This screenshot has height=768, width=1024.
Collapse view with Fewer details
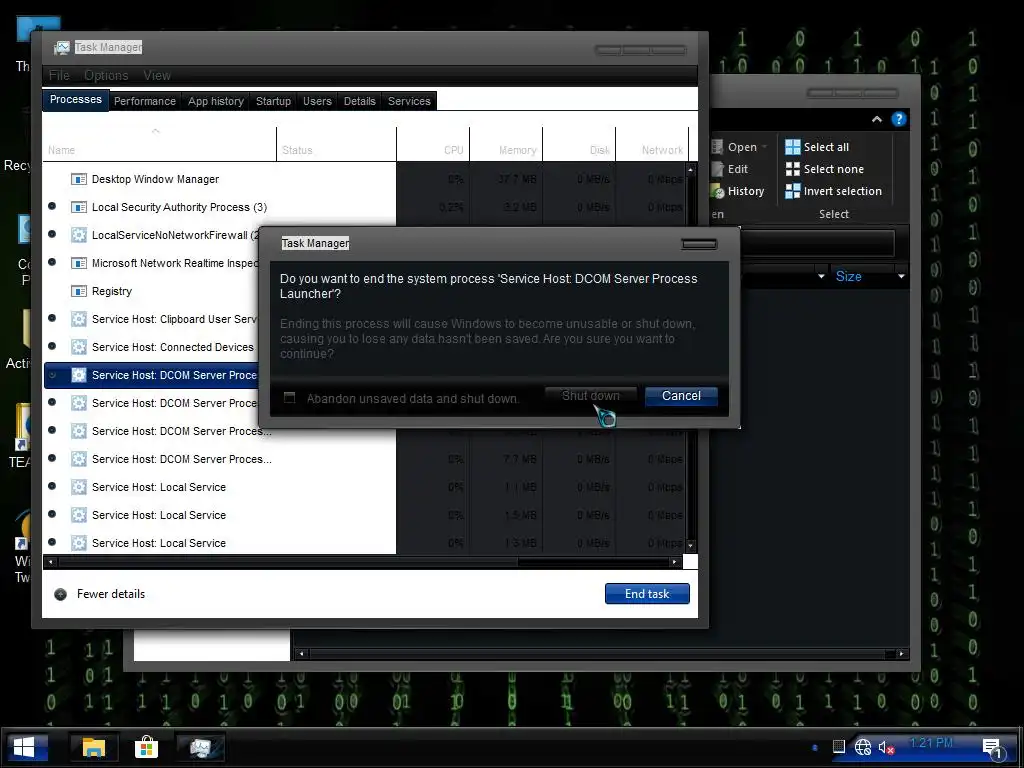(x=99, y=594)
